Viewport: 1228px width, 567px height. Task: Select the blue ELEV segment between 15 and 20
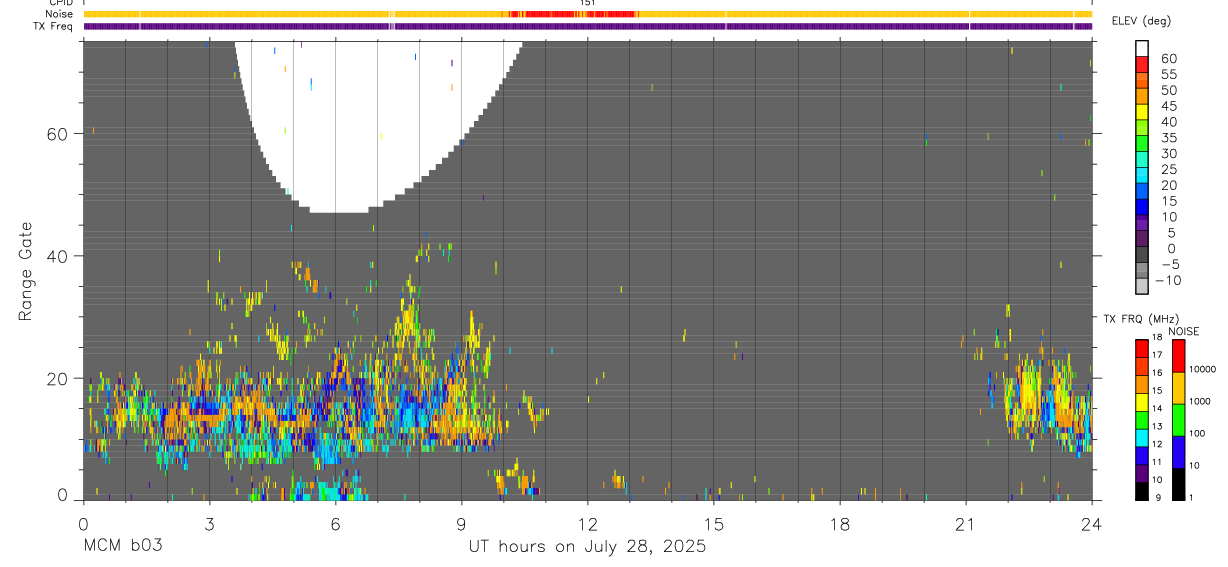1142,192
